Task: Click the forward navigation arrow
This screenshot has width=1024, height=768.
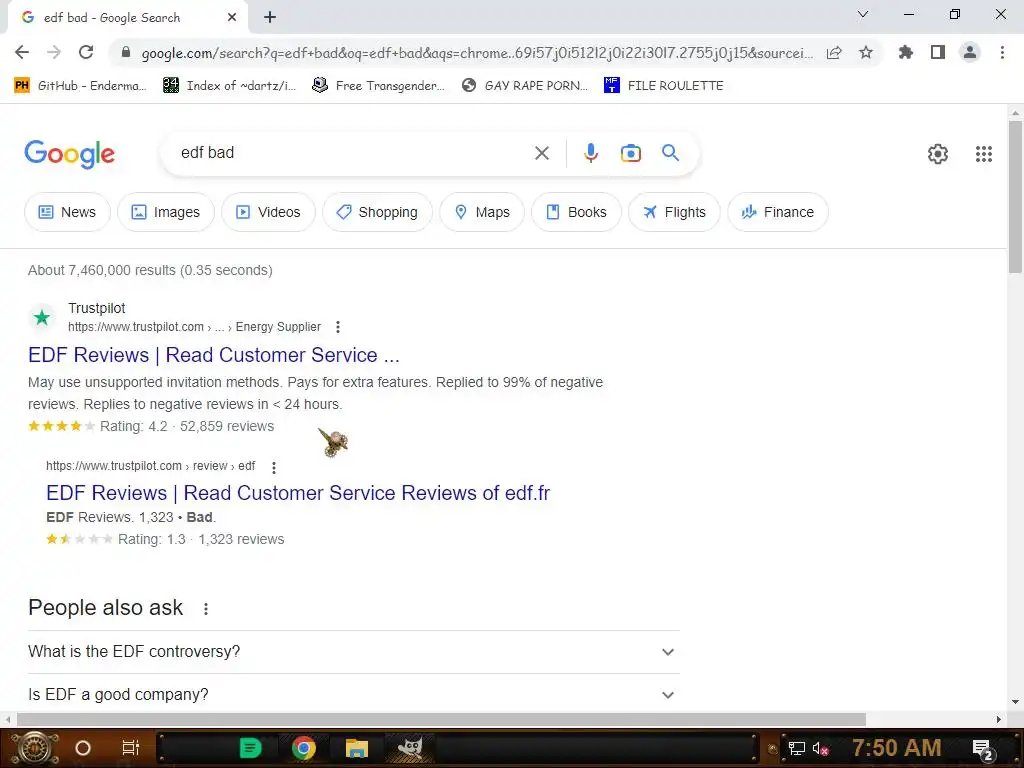Action: coord(54,52)
